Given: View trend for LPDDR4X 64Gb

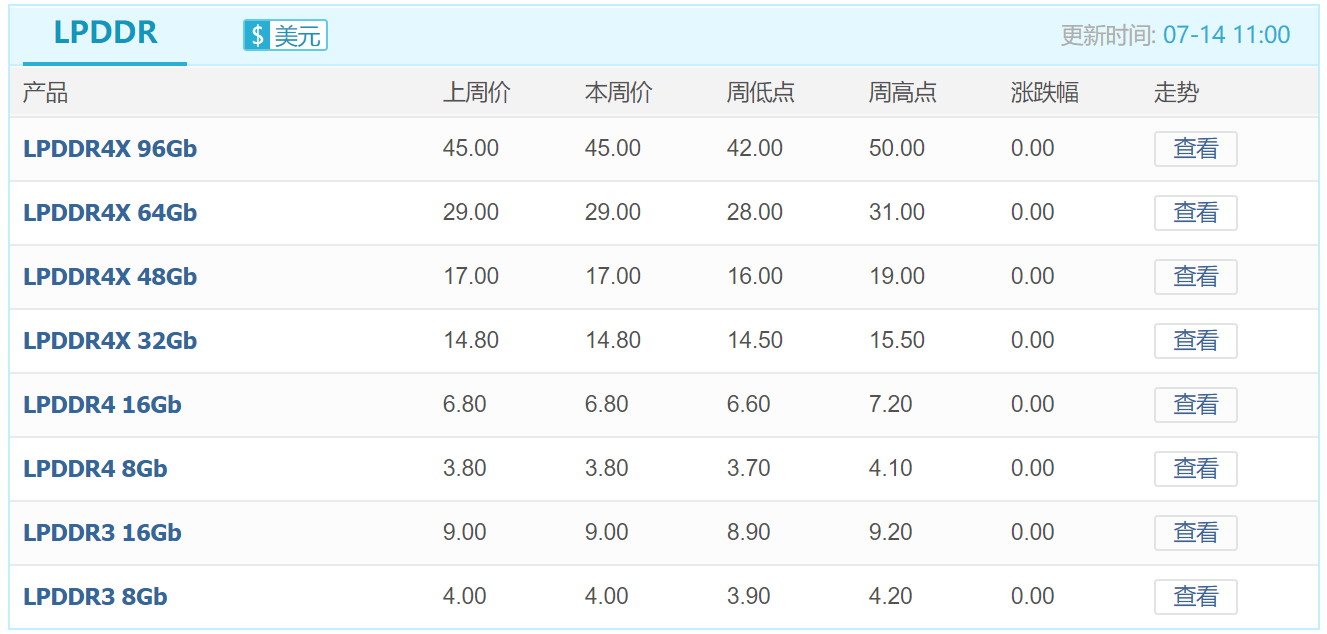Looking at the screenshot, I should [1196, 213].
